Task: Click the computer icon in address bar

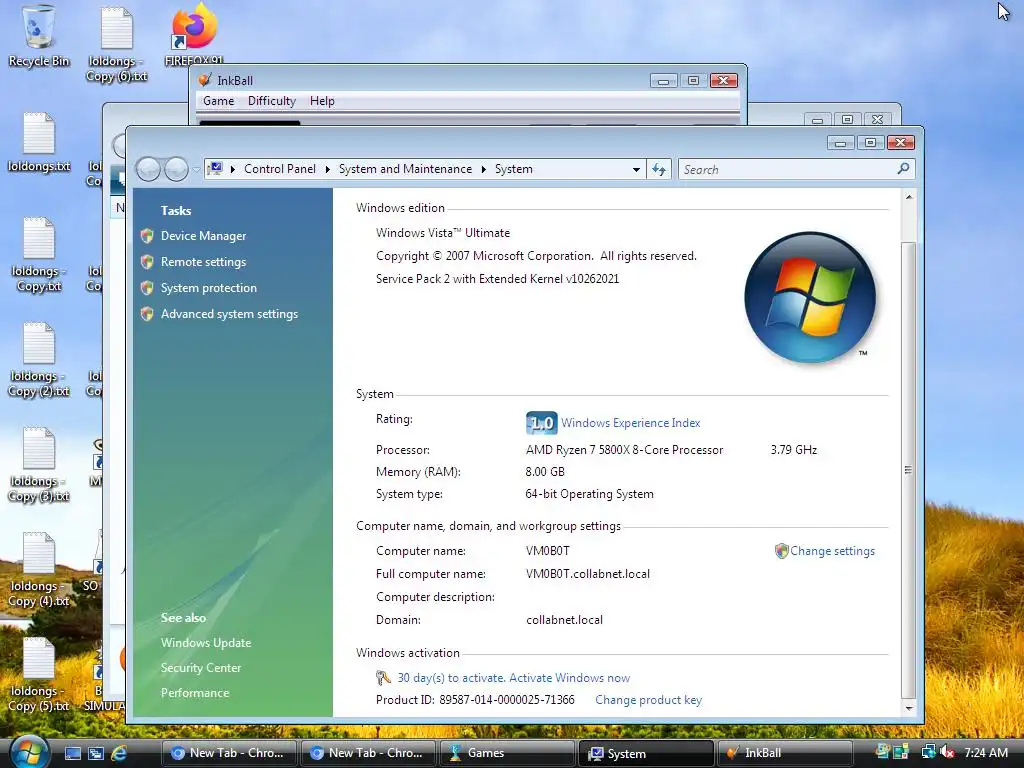Action: 215,169
